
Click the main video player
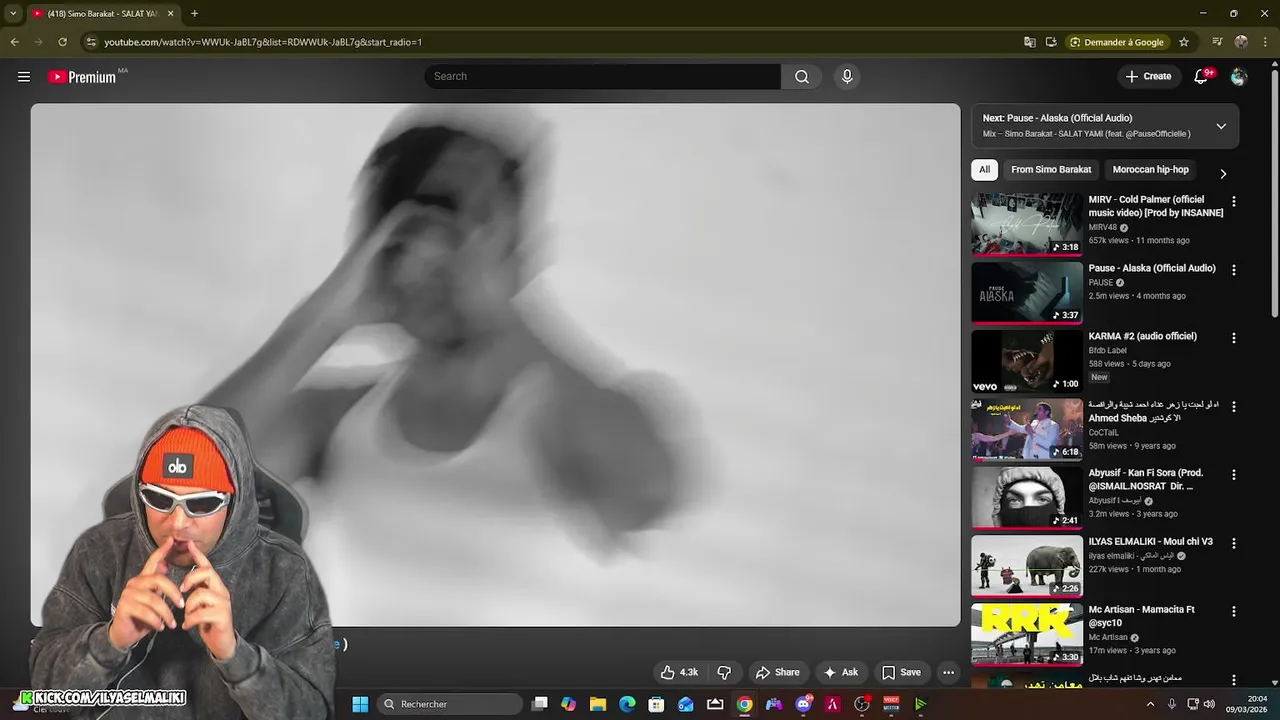tap(495, 365)
